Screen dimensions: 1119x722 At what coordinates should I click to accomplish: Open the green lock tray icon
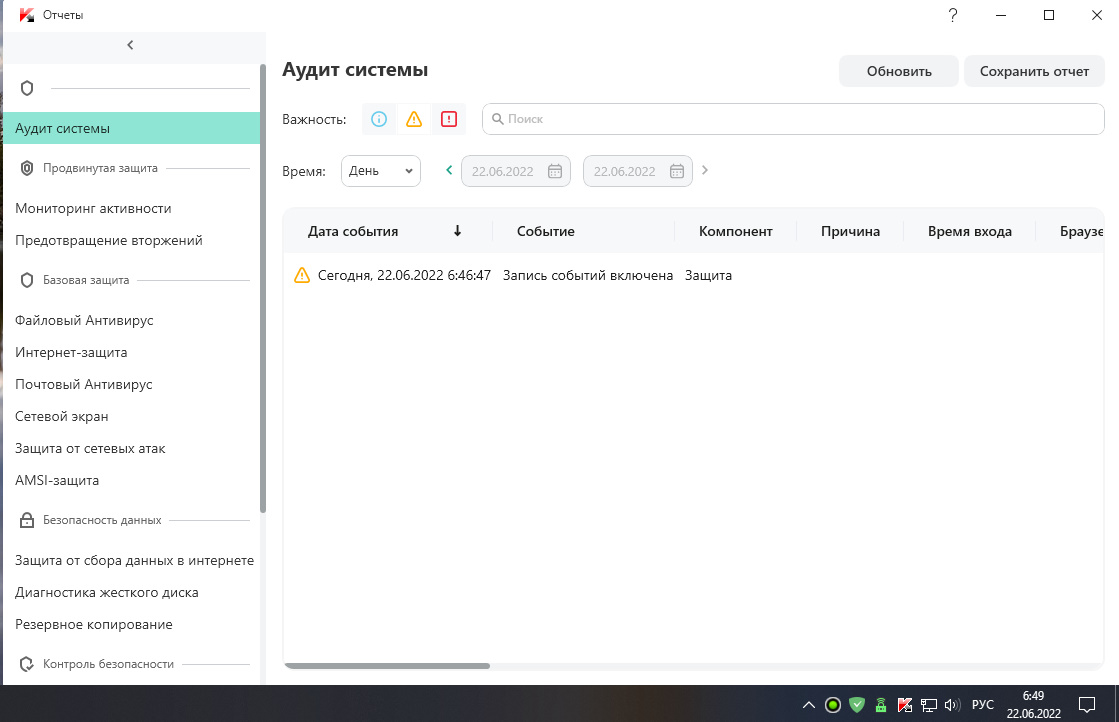pos(881,705)
